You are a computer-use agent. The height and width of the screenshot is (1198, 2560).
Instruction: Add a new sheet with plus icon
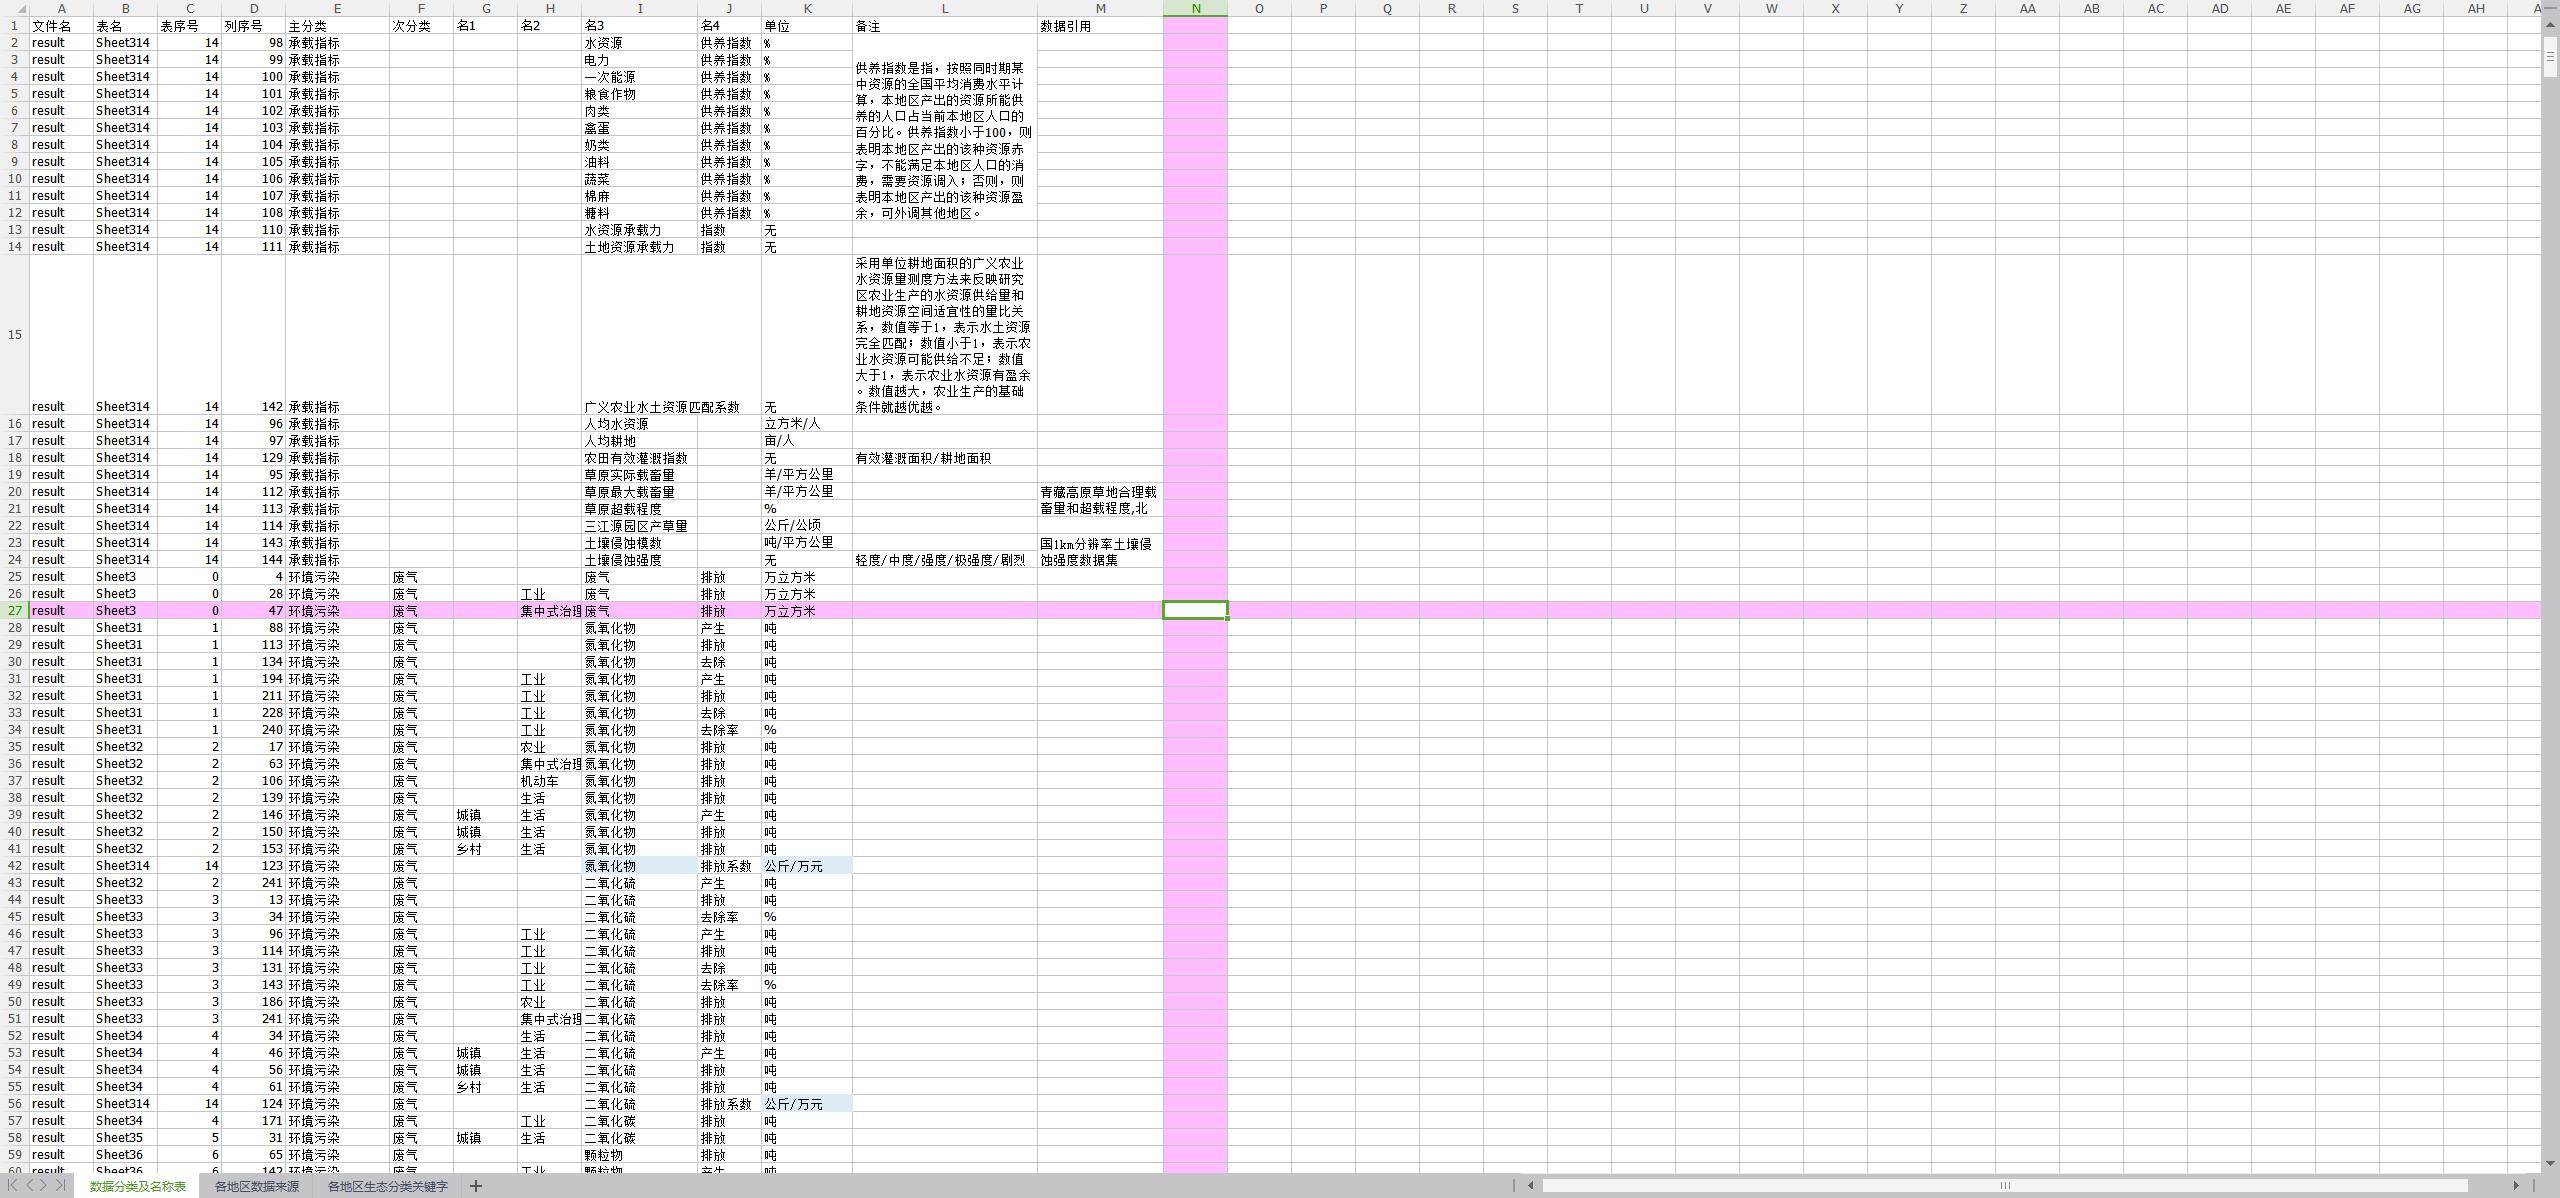(476, 1186)
